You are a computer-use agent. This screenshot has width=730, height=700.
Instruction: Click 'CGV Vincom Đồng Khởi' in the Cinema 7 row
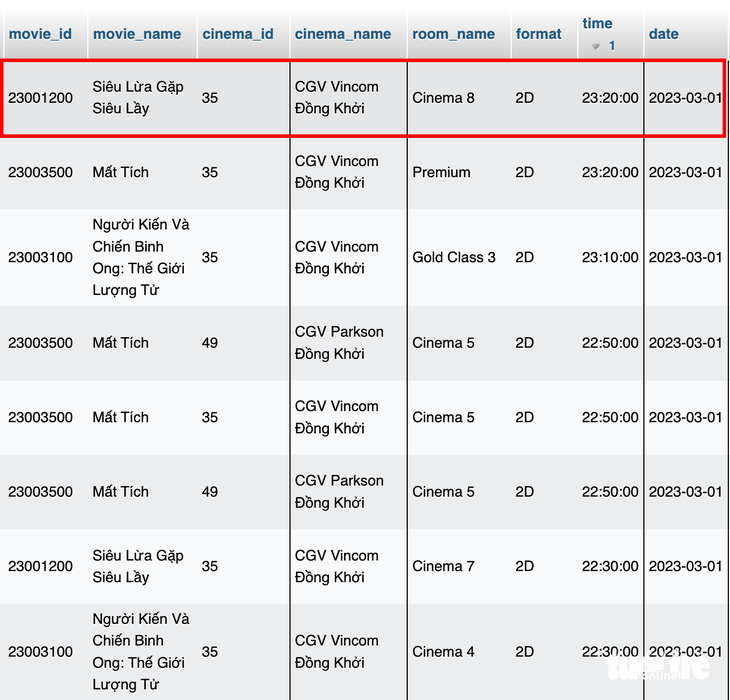point(337,566)
